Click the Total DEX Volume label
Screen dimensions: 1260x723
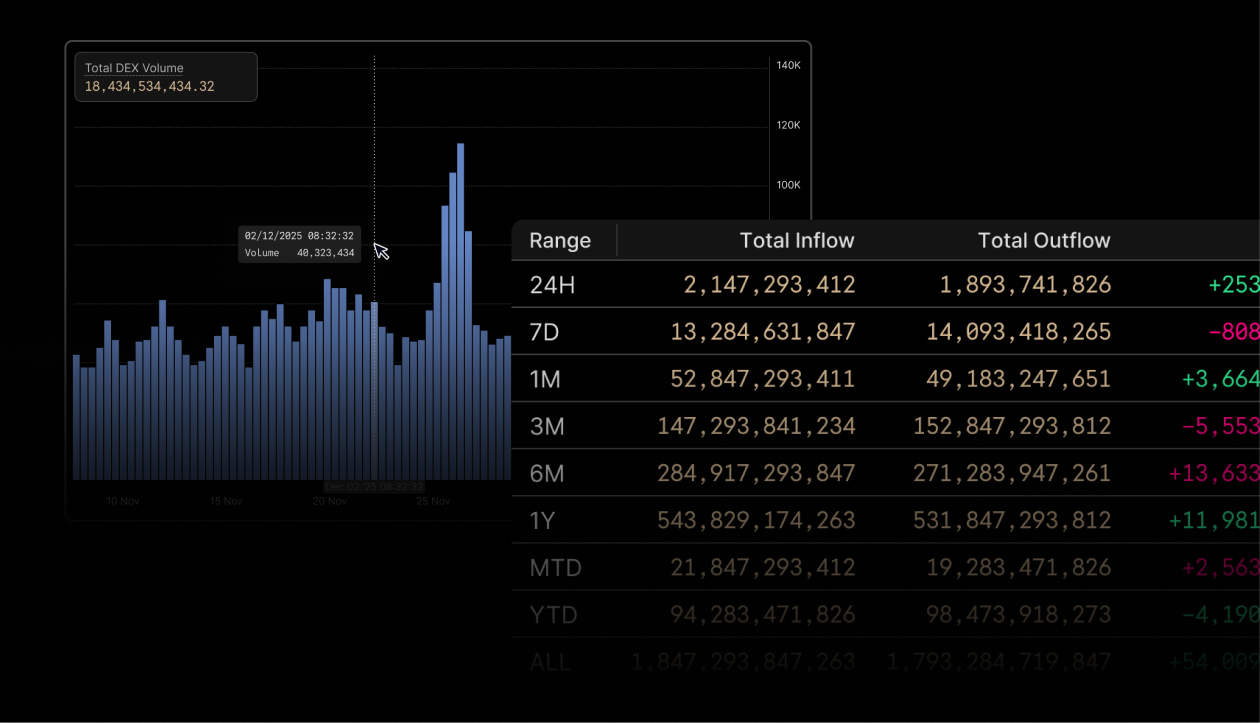(x=134, y=68)
